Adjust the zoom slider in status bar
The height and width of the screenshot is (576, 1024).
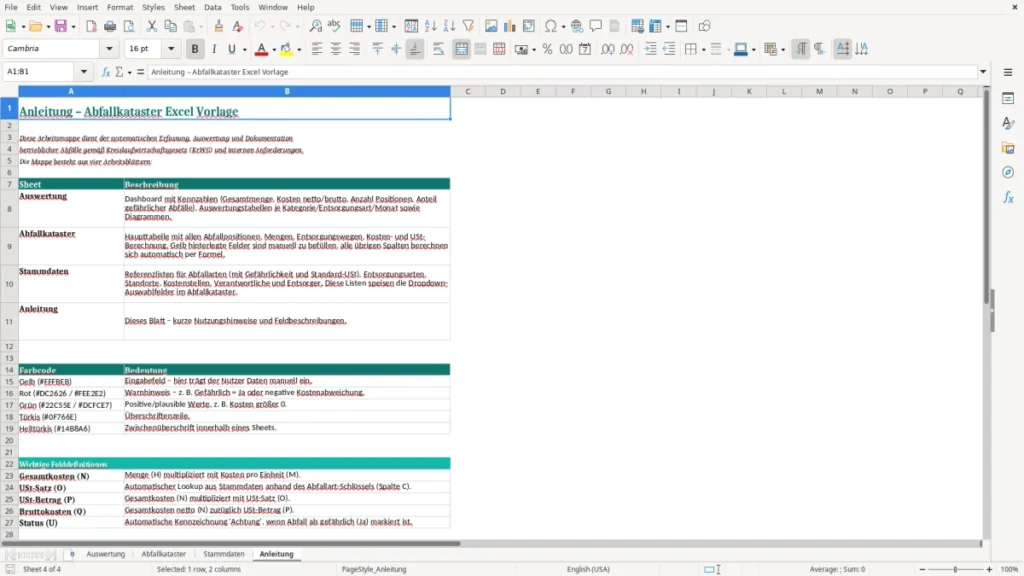coord(955,569)
